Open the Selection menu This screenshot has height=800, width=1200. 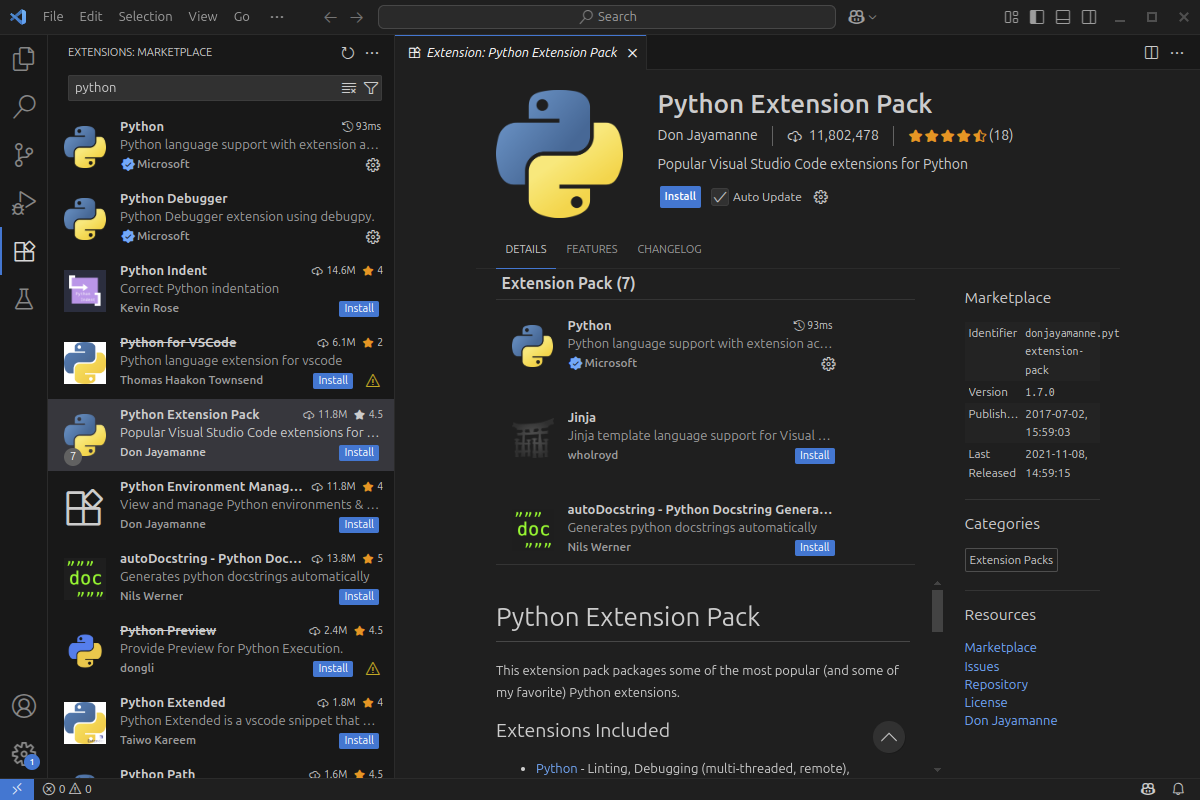click(145, 17)
